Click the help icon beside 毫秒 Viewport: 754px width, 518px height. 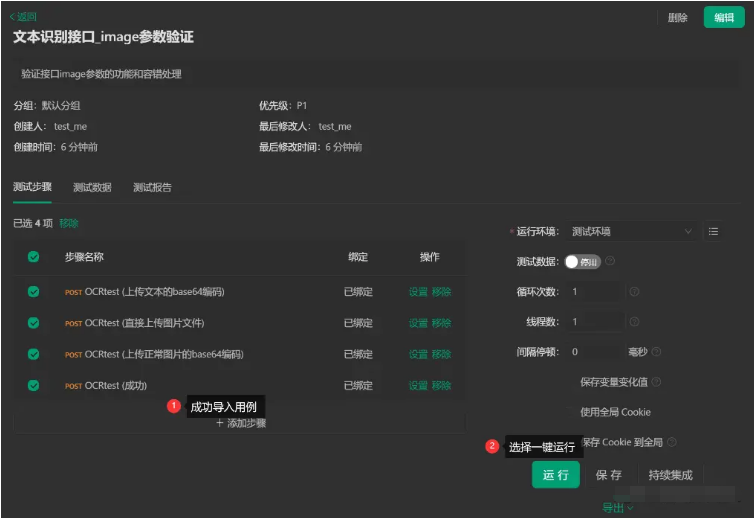(x=656, y=352)
